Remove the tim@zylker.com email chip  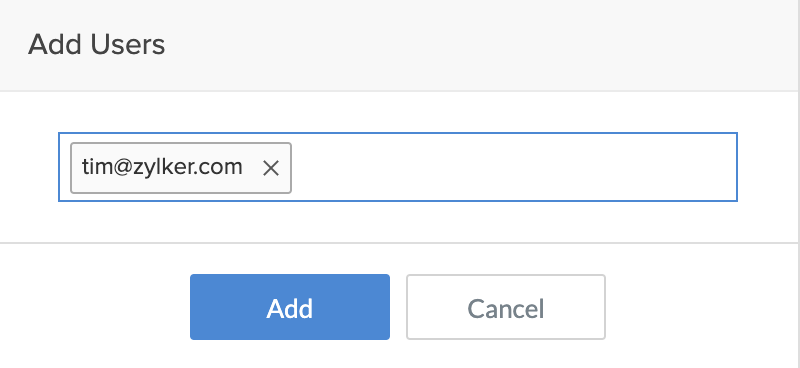coord(270,168)
